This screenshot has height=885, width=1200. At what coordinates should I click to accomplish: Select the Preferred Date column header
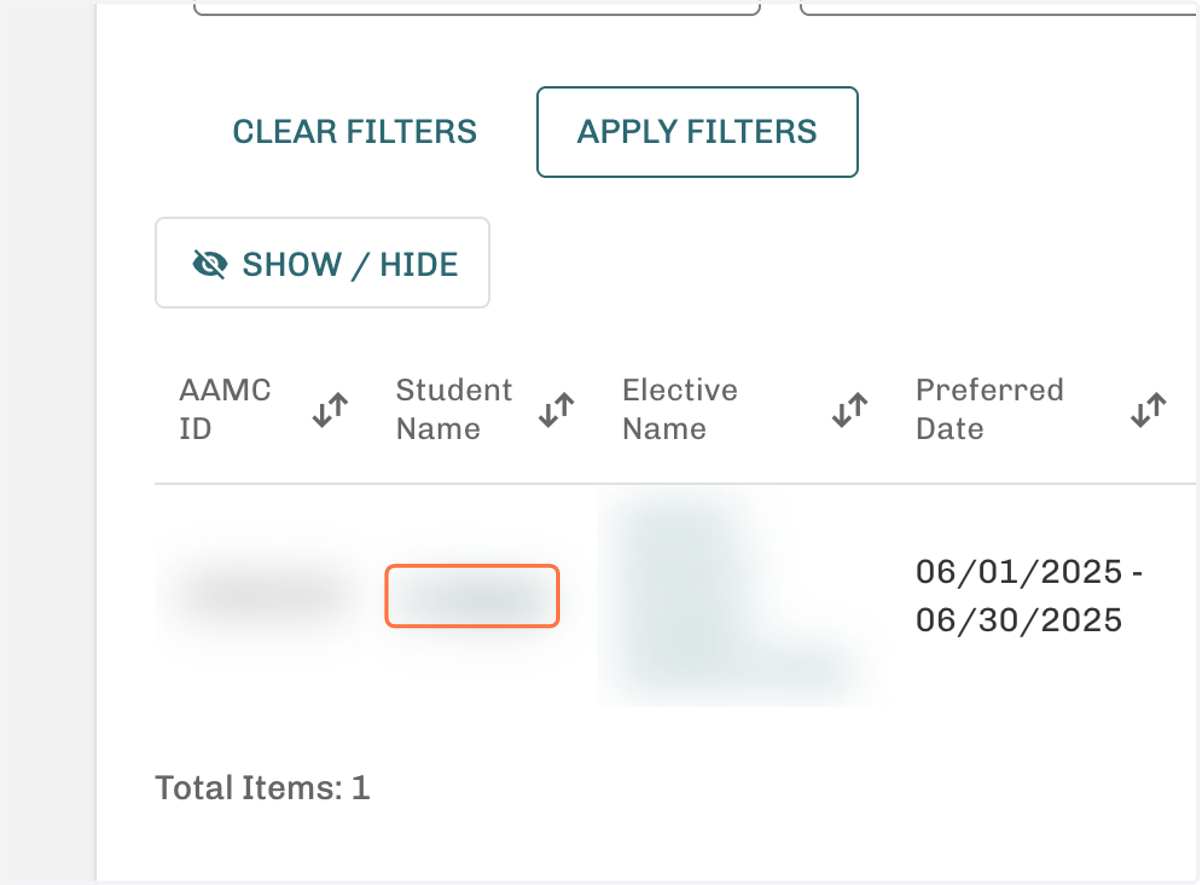click(990, 409)
